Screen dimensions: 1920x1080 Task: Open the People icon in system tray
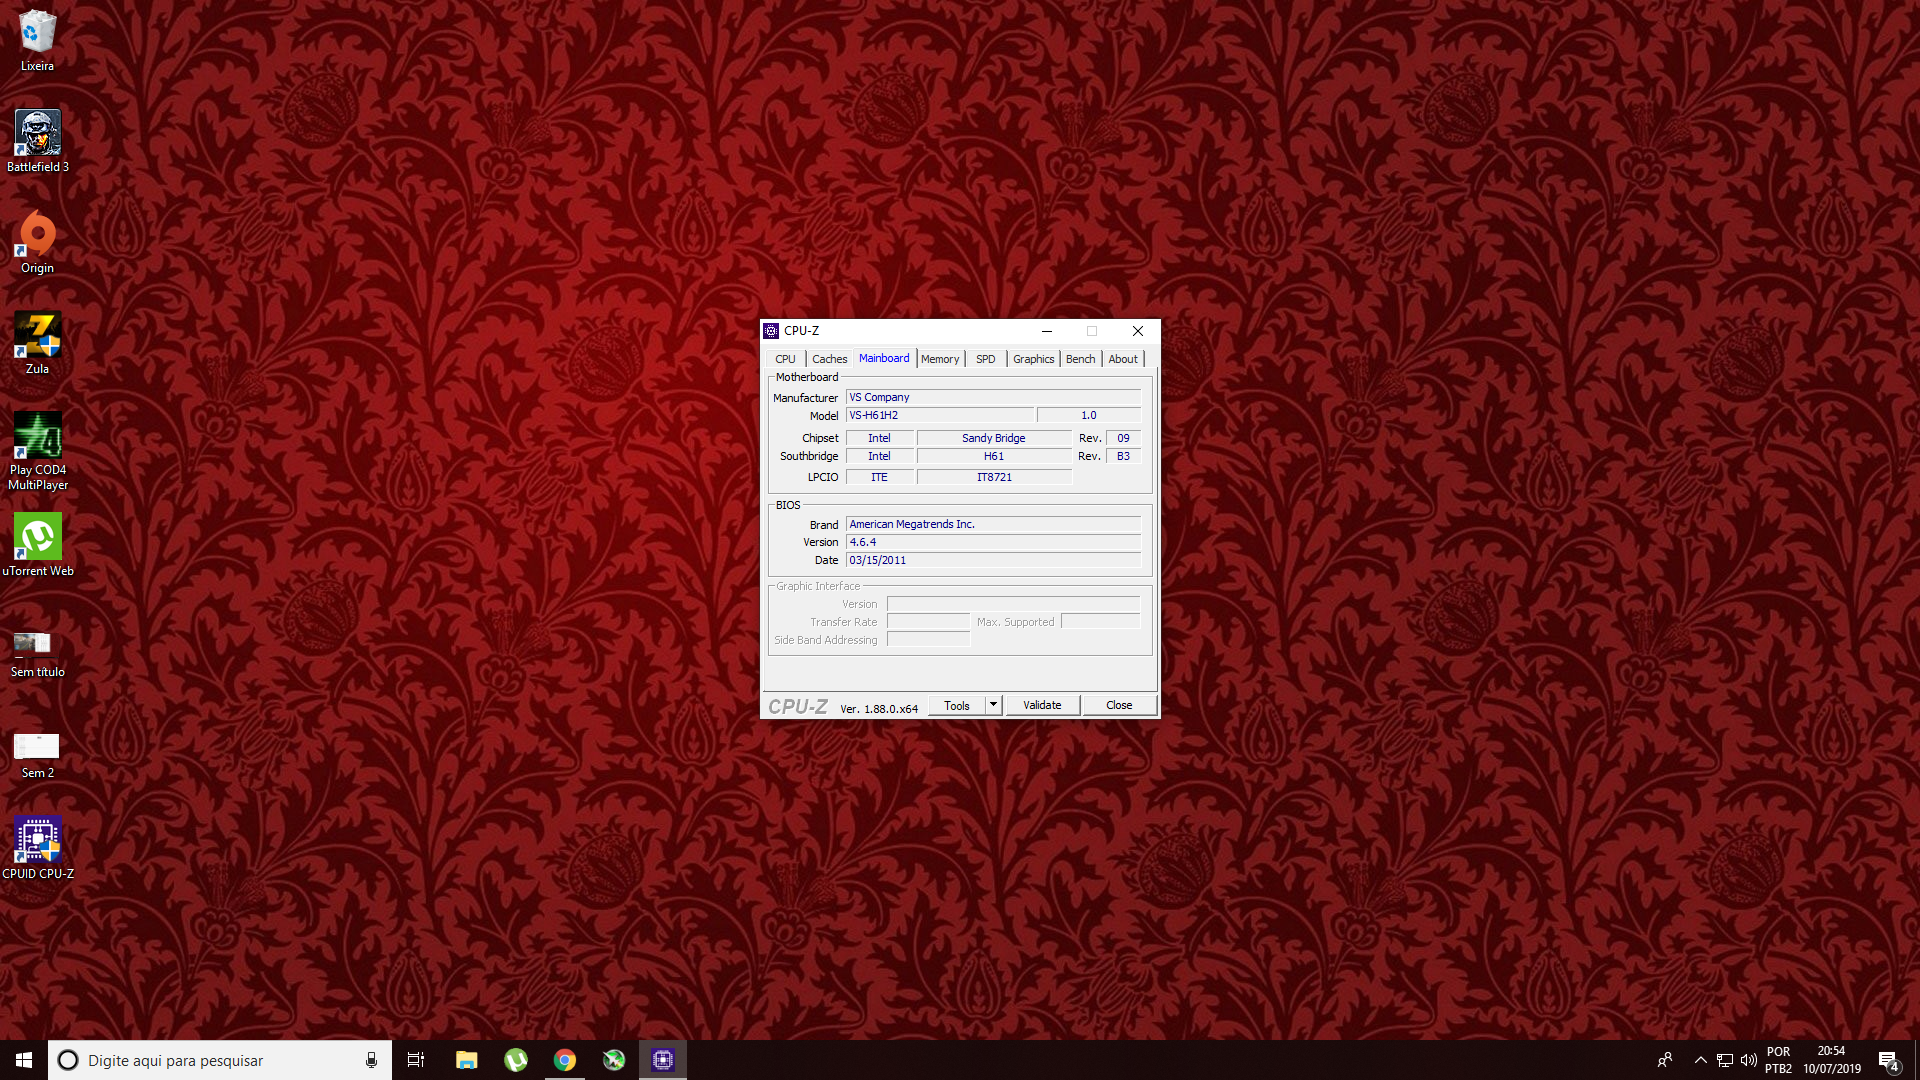pos(1665,1060)
